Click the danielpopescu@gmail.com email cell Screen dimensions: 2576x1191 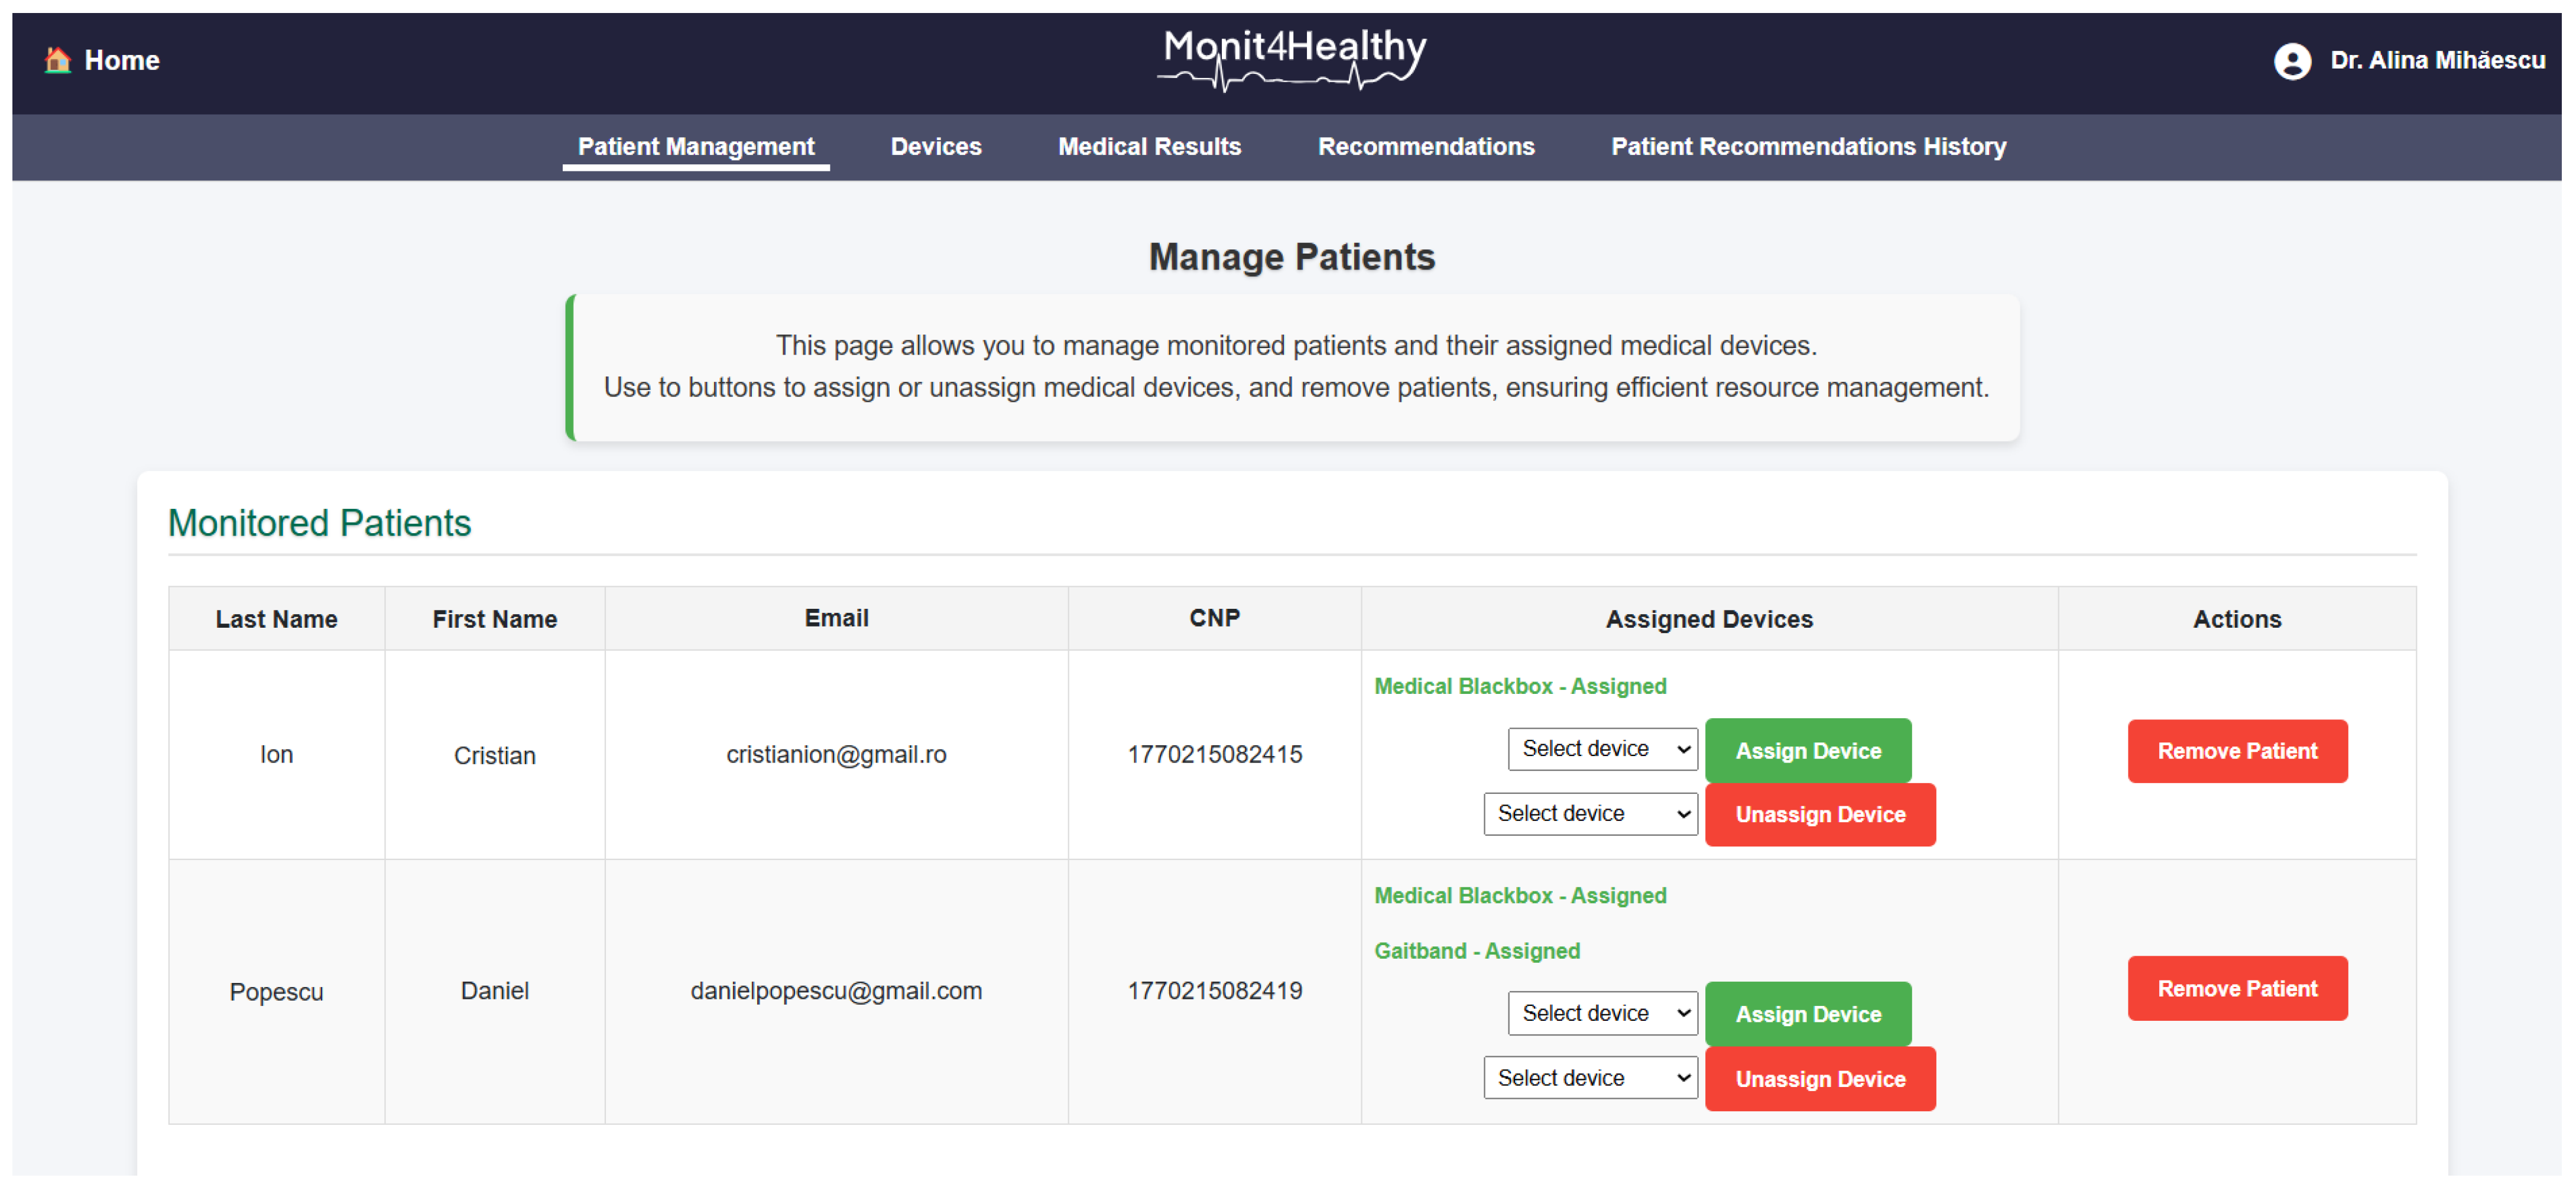click(836, 991)
